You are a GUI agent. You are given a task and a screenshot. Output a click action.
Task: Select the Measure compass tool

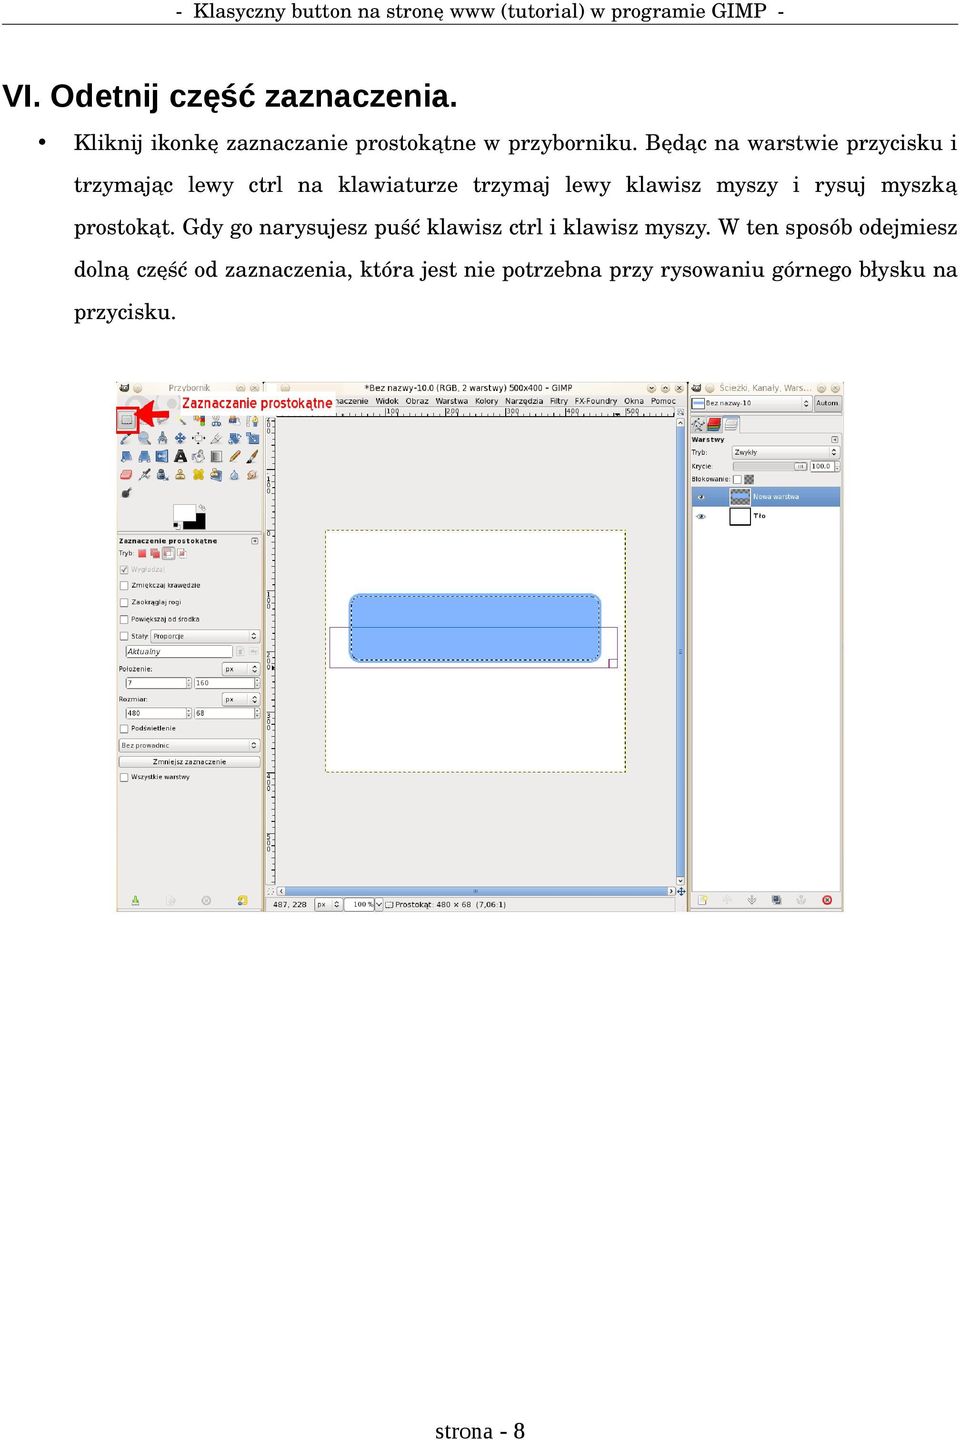click(x=162, y=438)
